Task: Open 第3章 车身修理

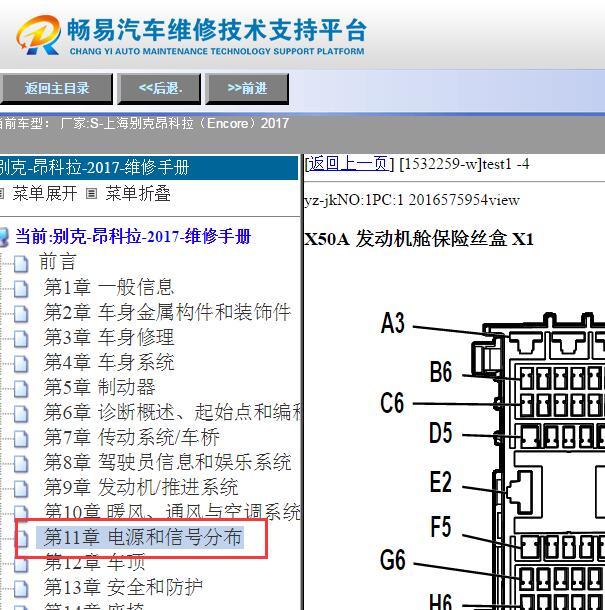Action: coord(109,337)
